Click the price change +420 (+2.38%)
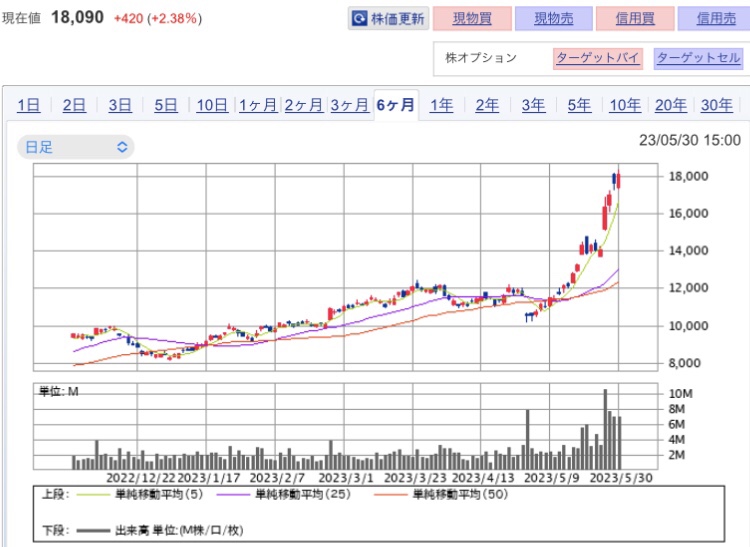 158,19
